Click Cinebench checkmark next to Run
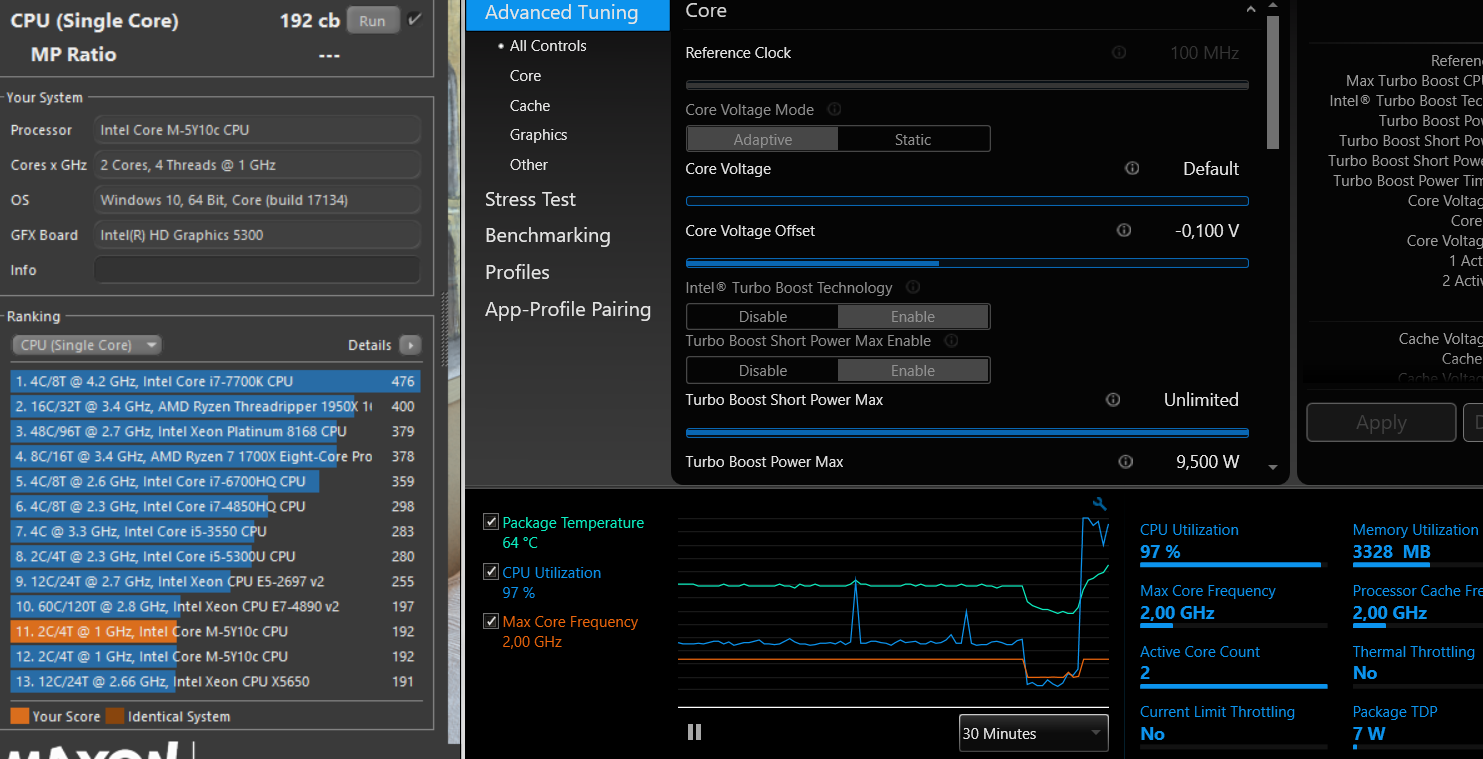Screen dimensions: 1483x759 [414, 20]
